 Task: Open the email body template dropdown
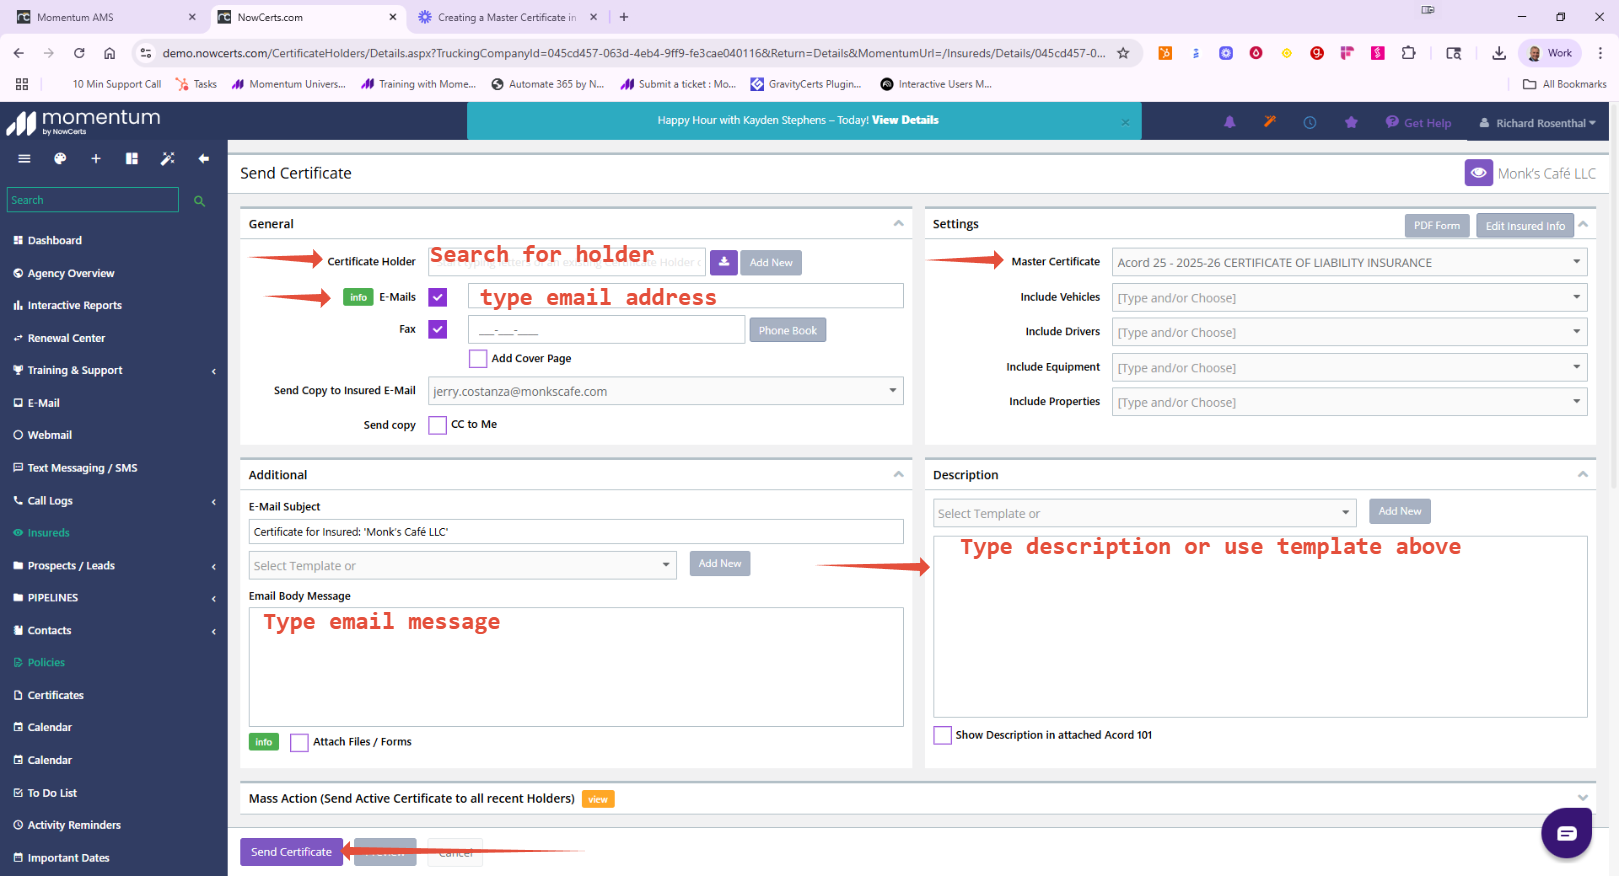point(462,565)
